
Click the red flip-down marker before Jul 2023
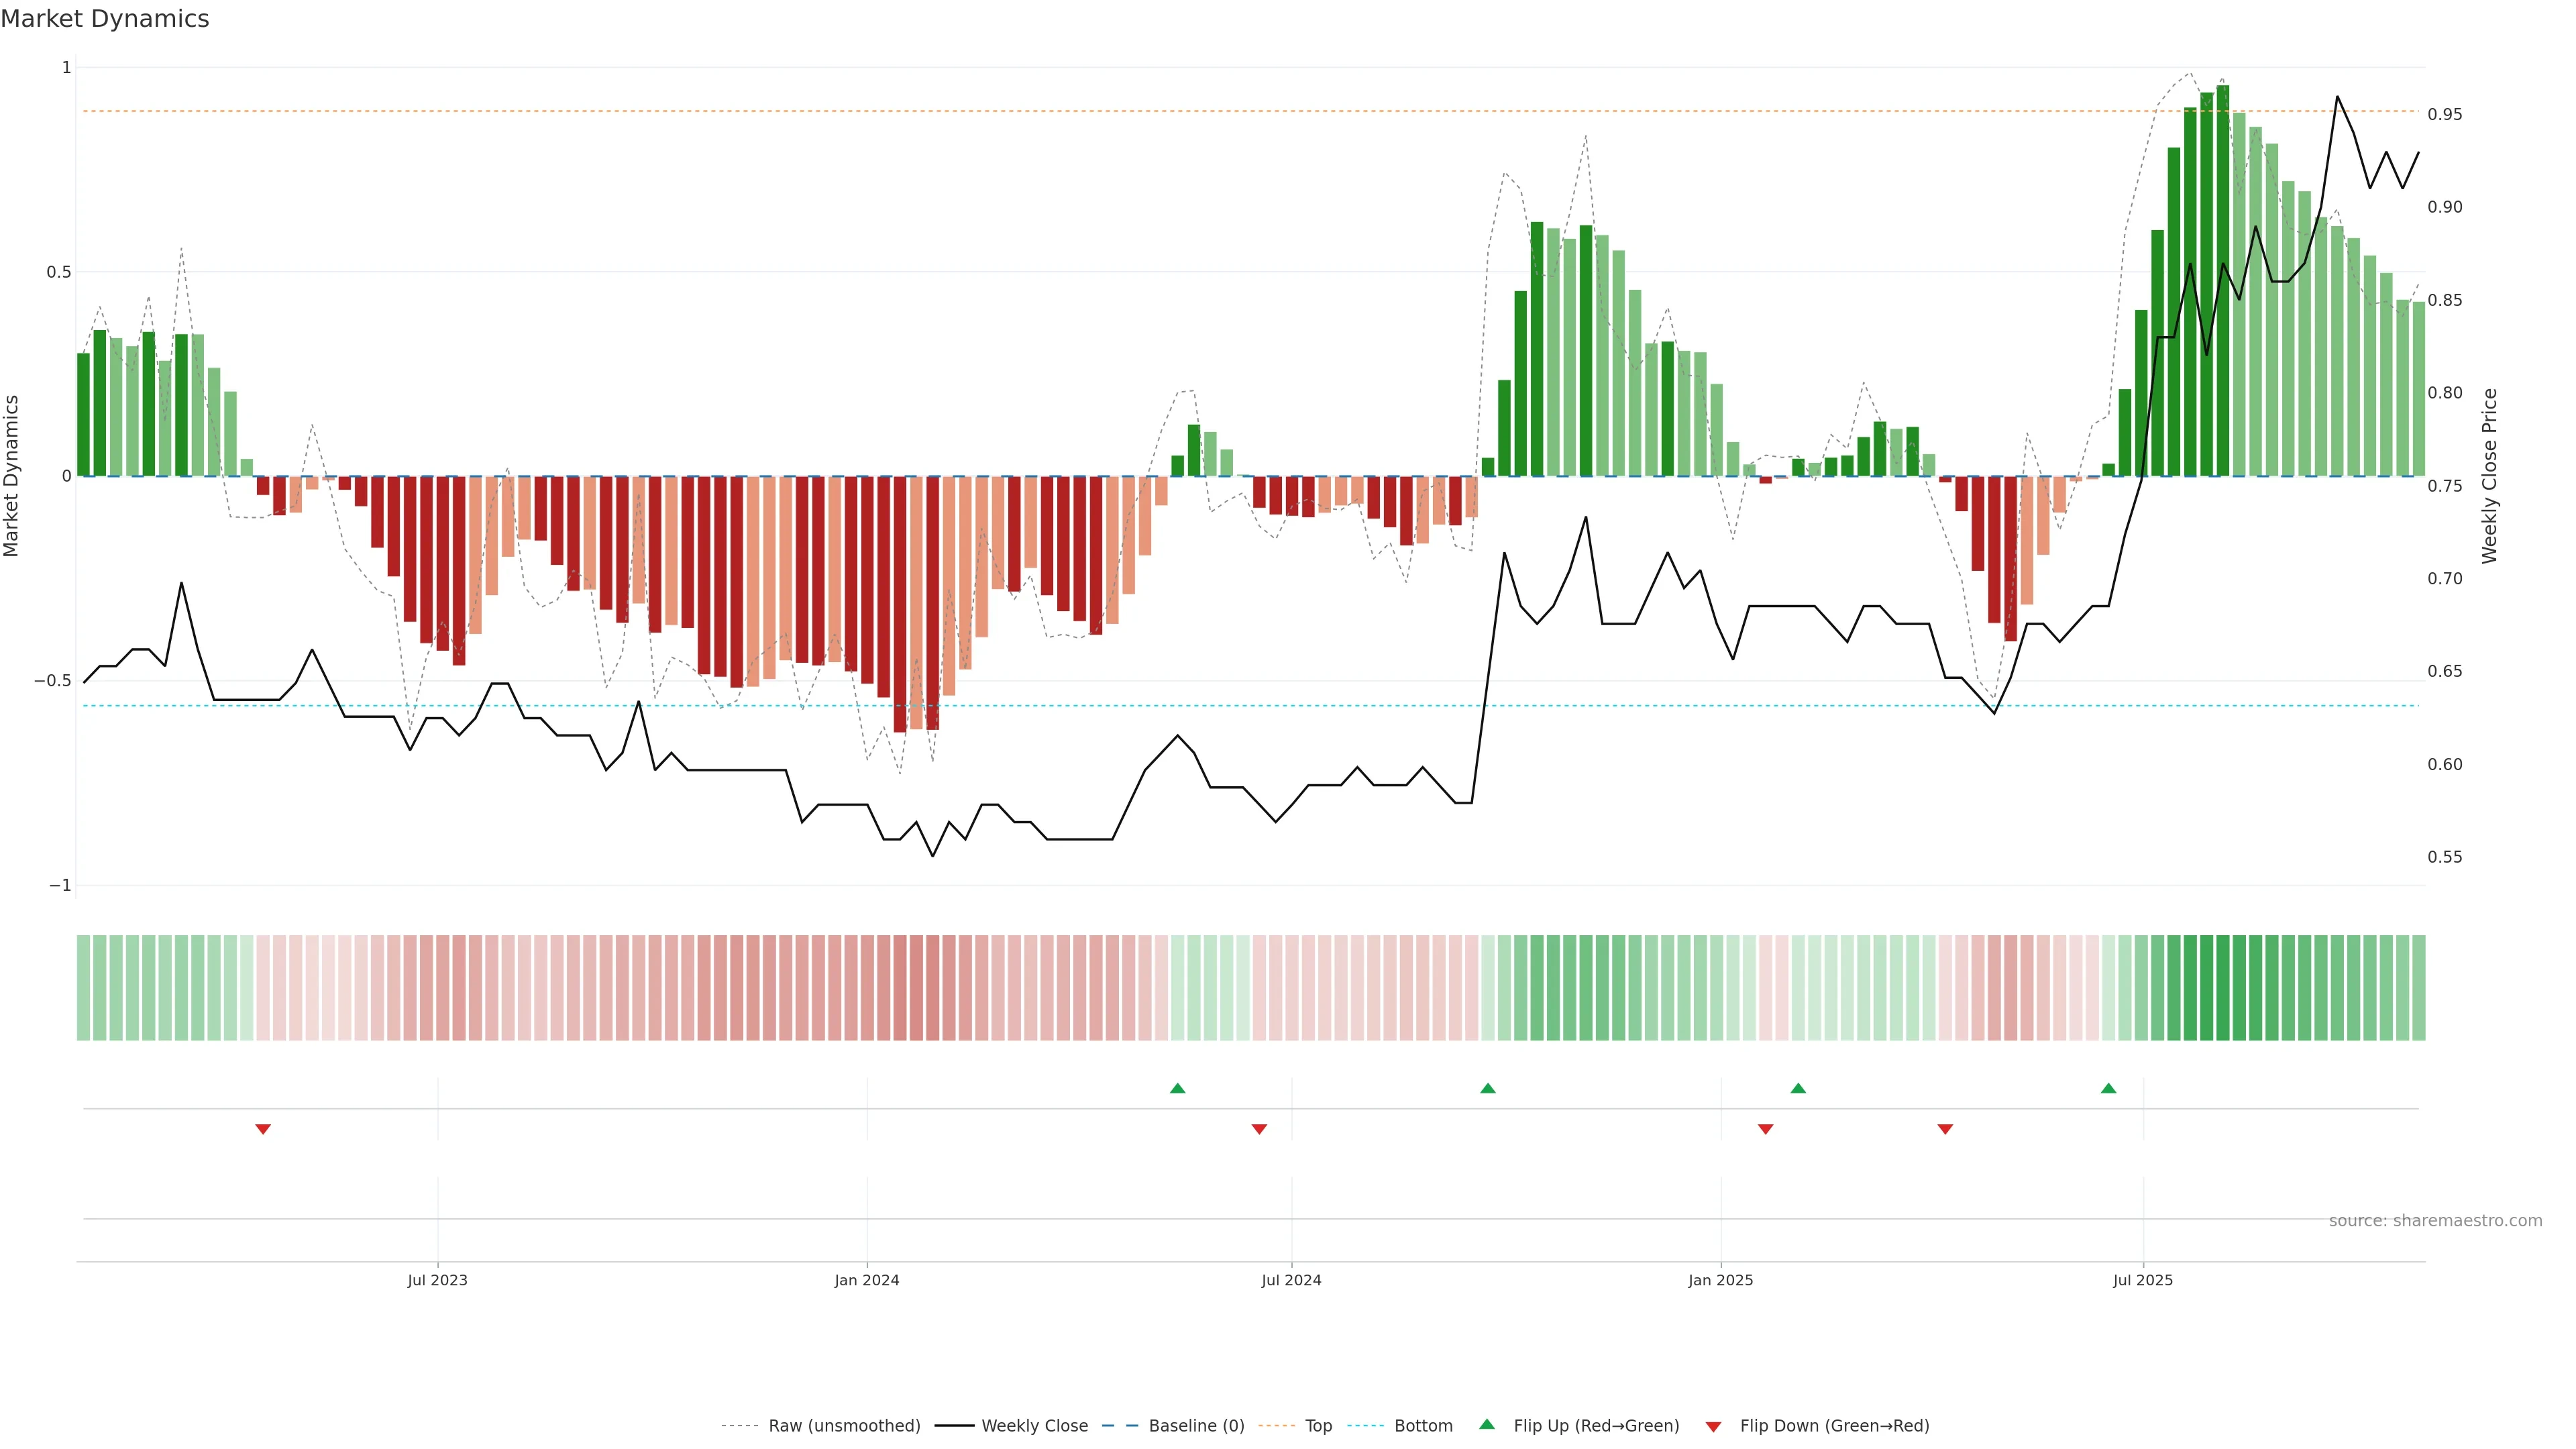tap(263, 1129)
